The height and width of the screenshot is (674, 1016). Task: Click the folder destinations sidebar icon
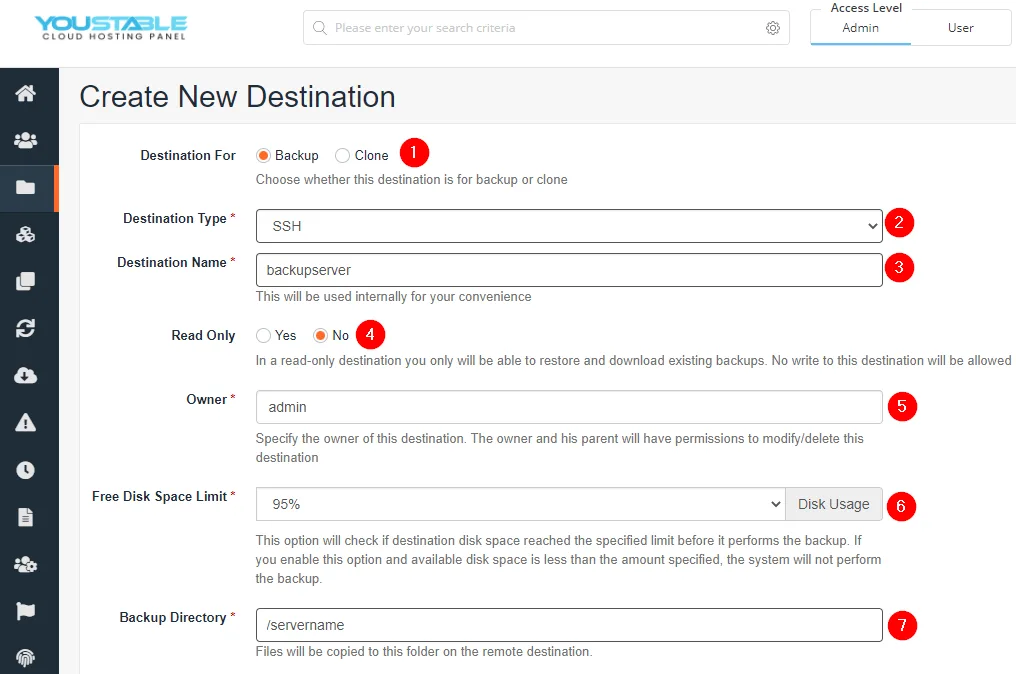[x=25, y=187]
